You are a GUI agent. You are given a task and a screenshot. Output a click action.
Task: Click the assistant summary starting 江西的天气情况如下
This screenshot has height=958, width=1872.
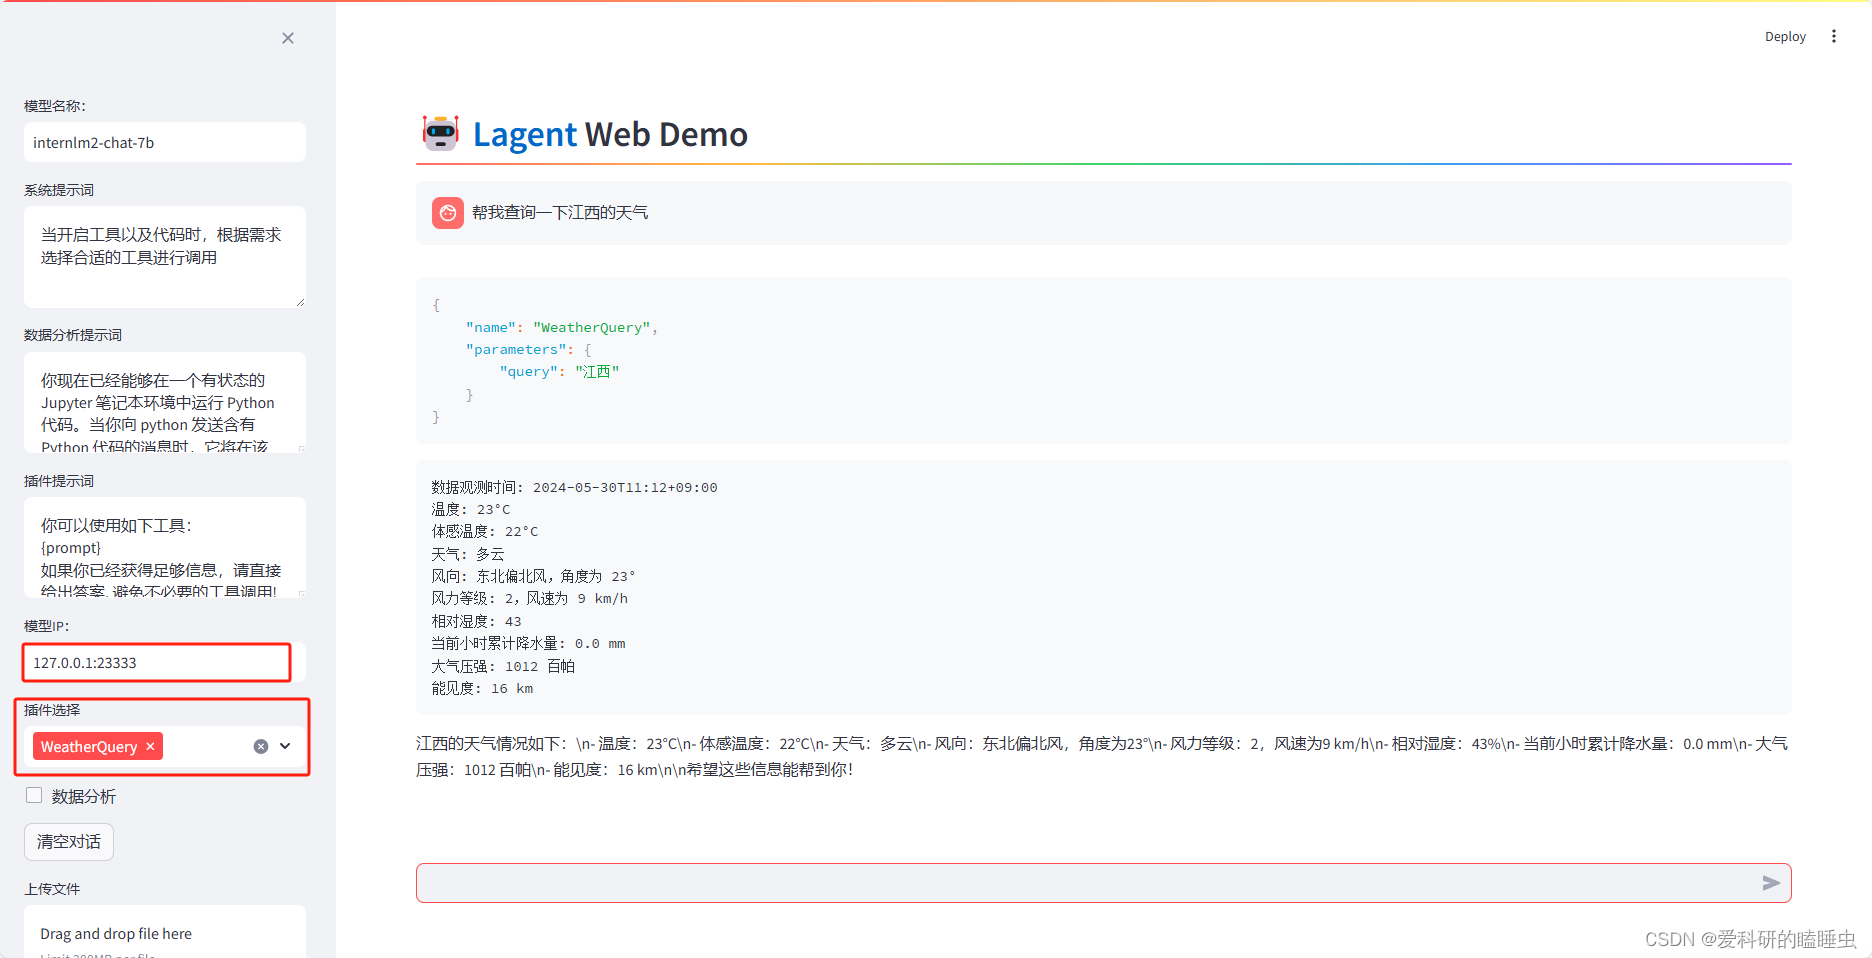click(x=1102, y=756)
